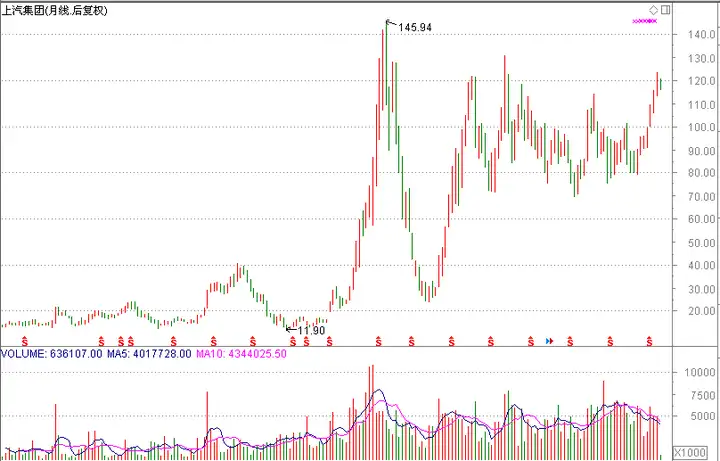
Task: Click the 50.00 price axis label
Action: coord(701,243)
